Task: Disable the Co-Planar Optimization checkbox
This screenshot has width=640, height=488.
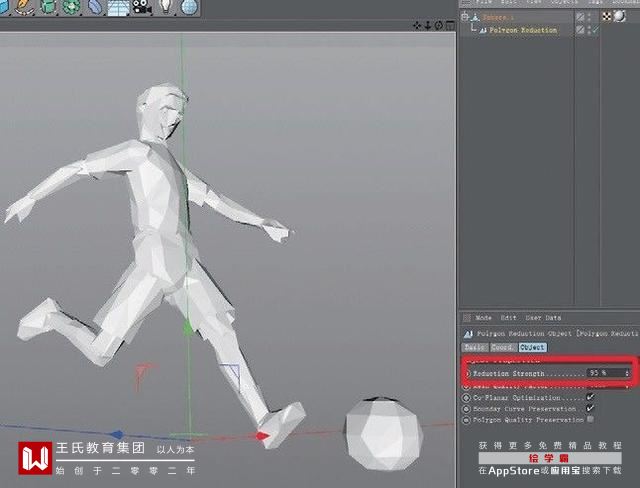Action: (590, 397)
